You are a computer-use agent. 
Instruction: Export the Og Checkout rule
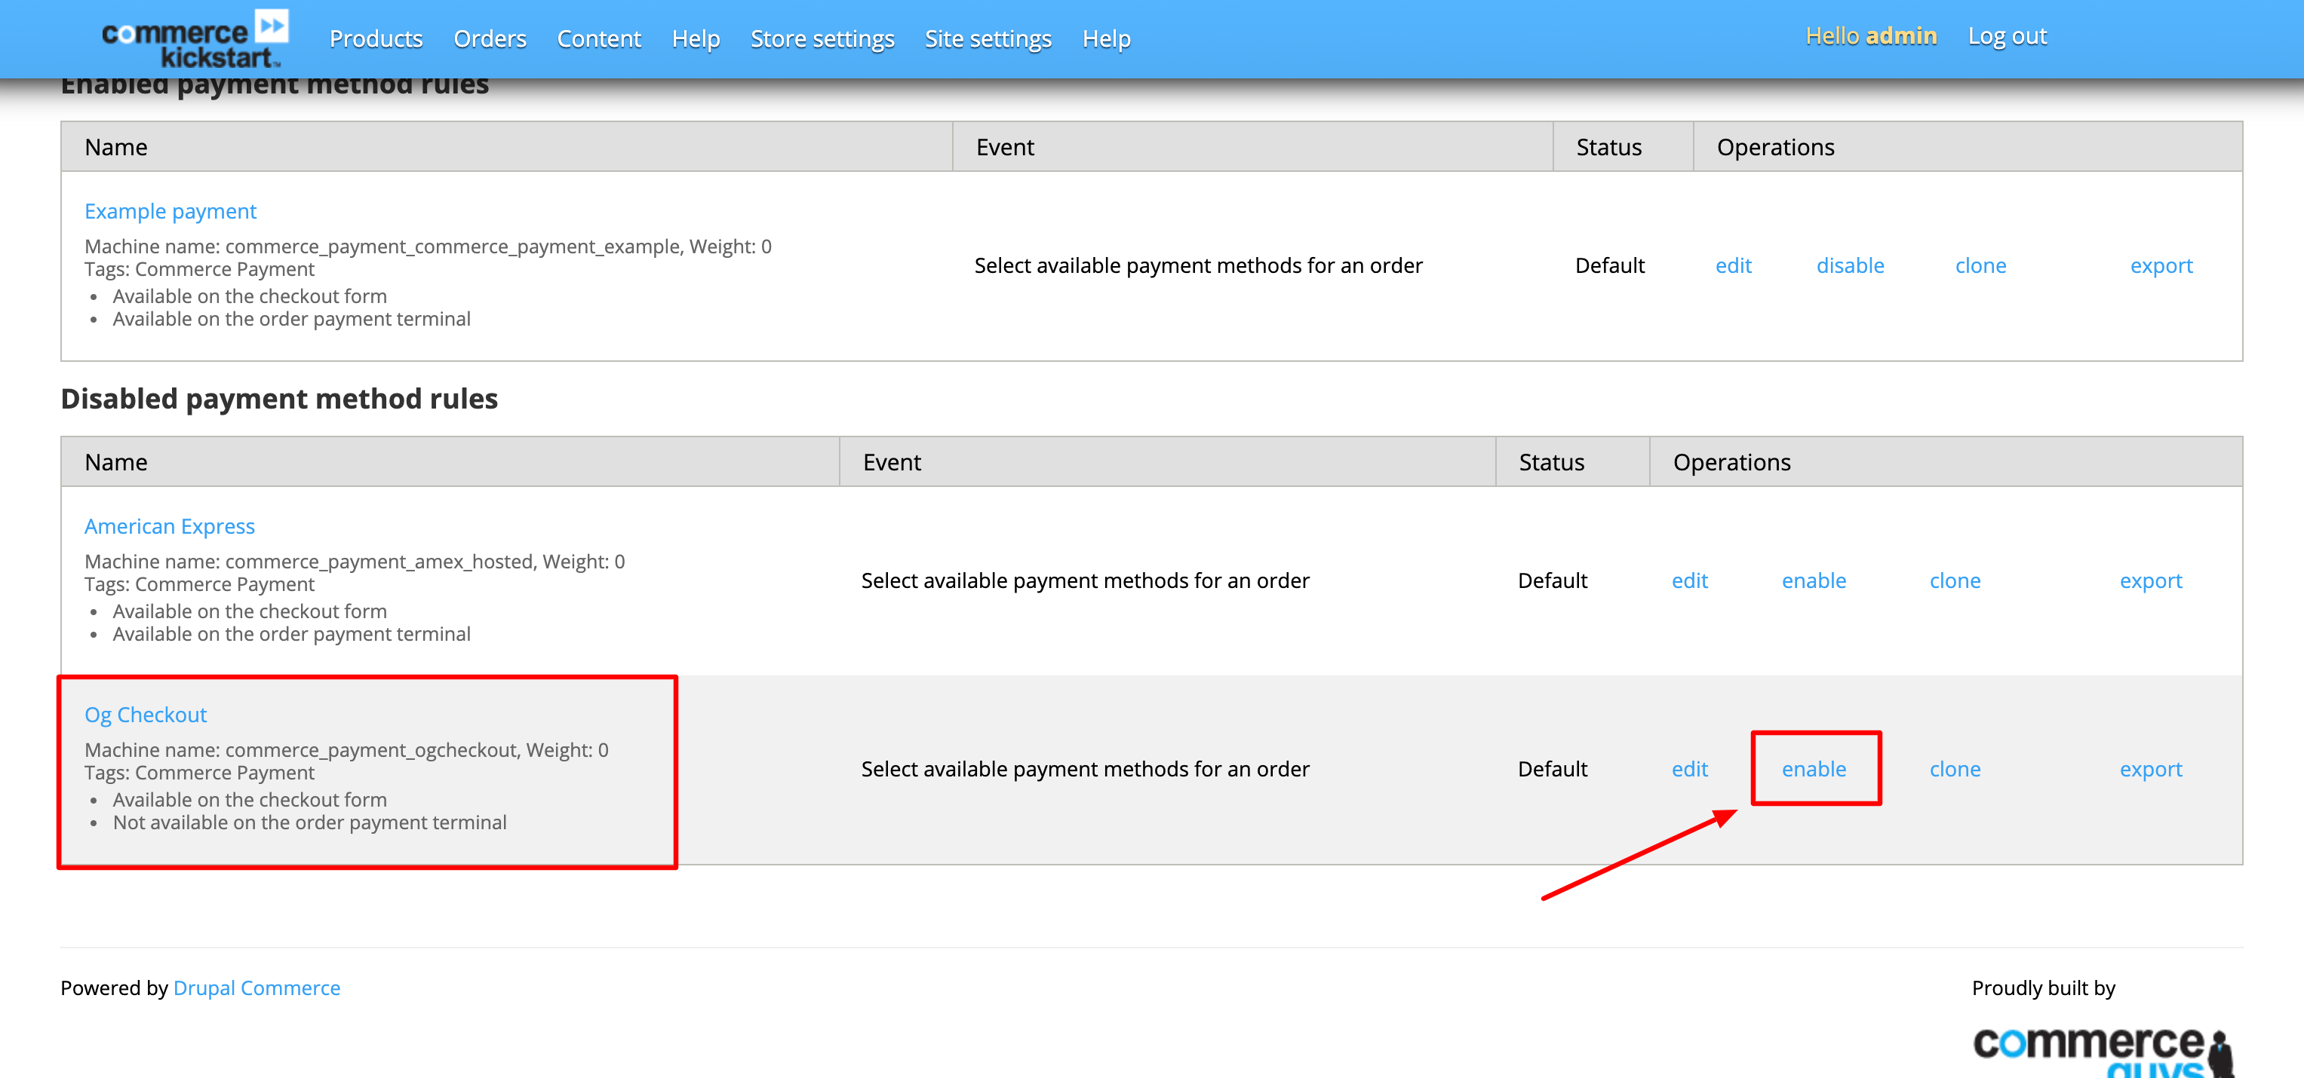tap(2150, 769)
